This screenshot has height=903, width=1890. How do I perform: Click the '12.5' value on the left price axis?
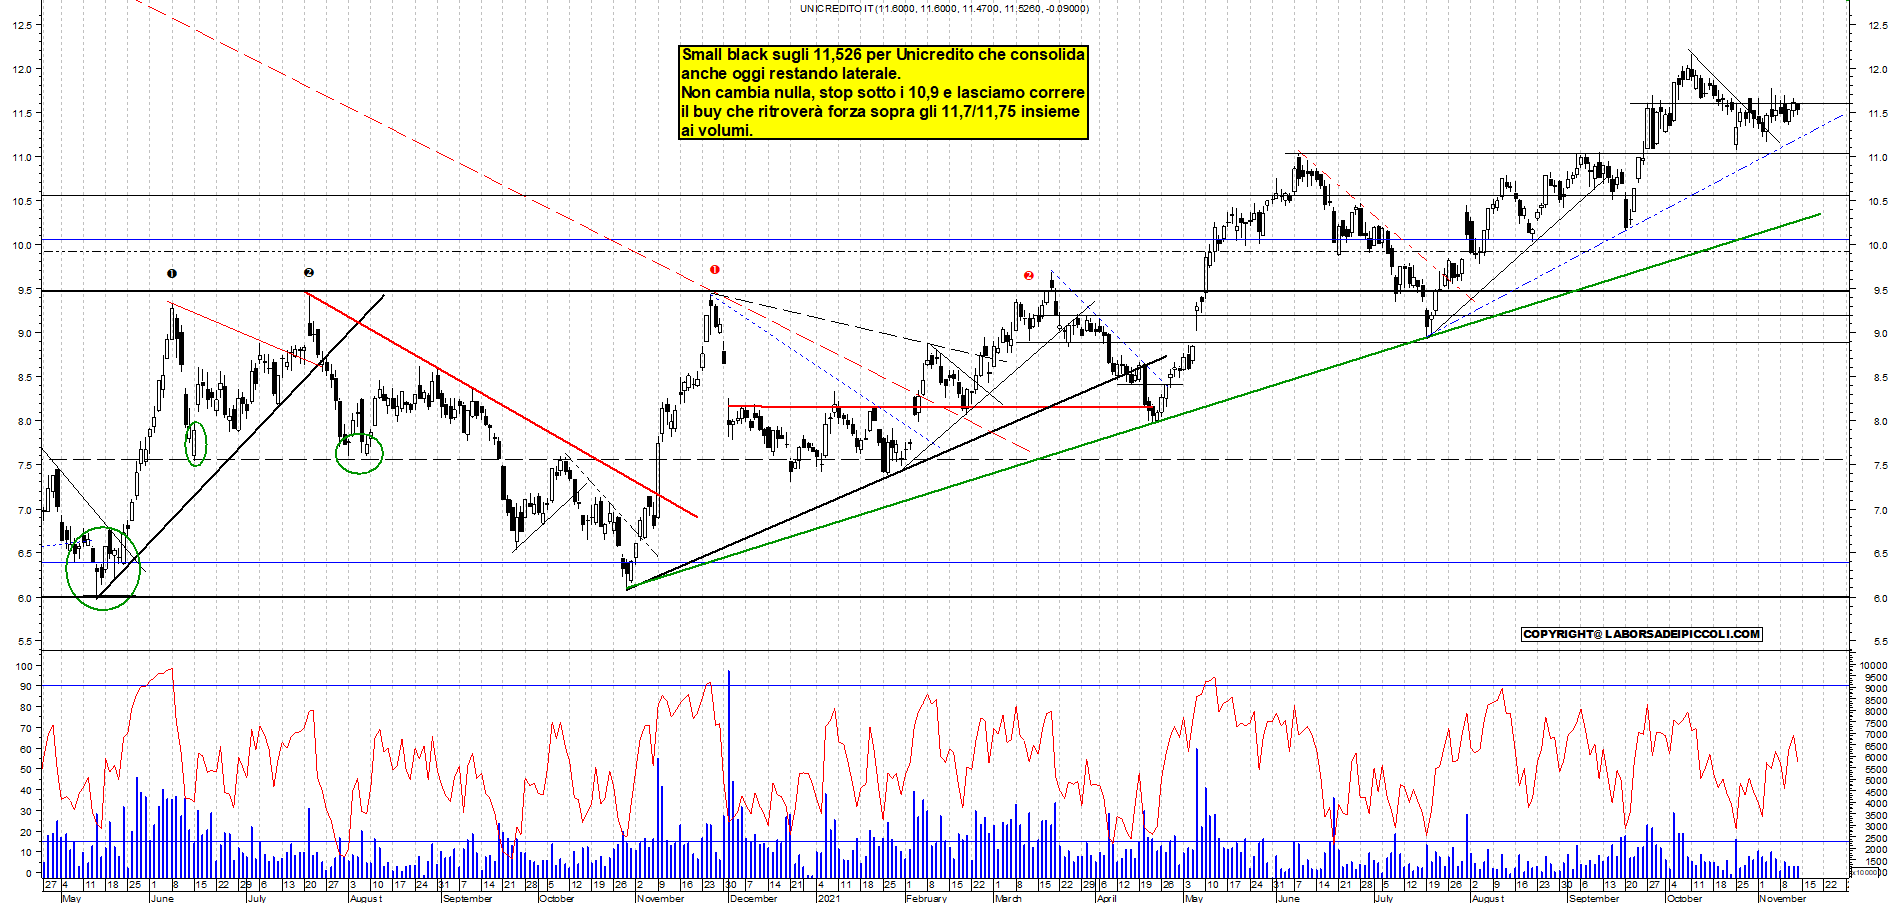[21, 25]
